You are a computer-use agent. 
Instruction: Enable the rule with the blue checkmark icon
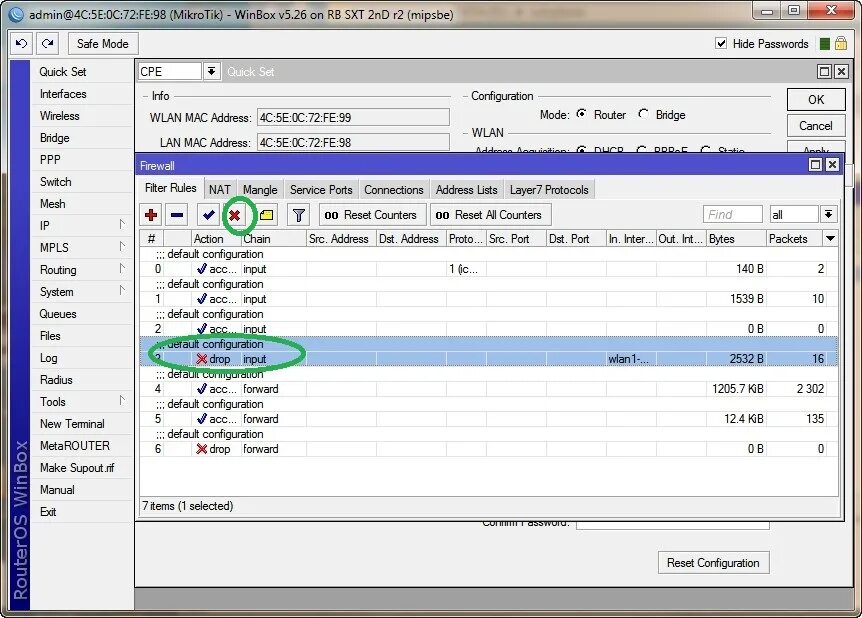click(208, 215)
